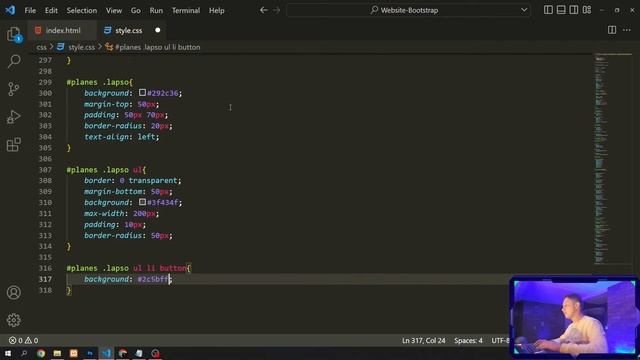Open the editor More Actions ellipsis
The image size is (640, 360).
627,30
